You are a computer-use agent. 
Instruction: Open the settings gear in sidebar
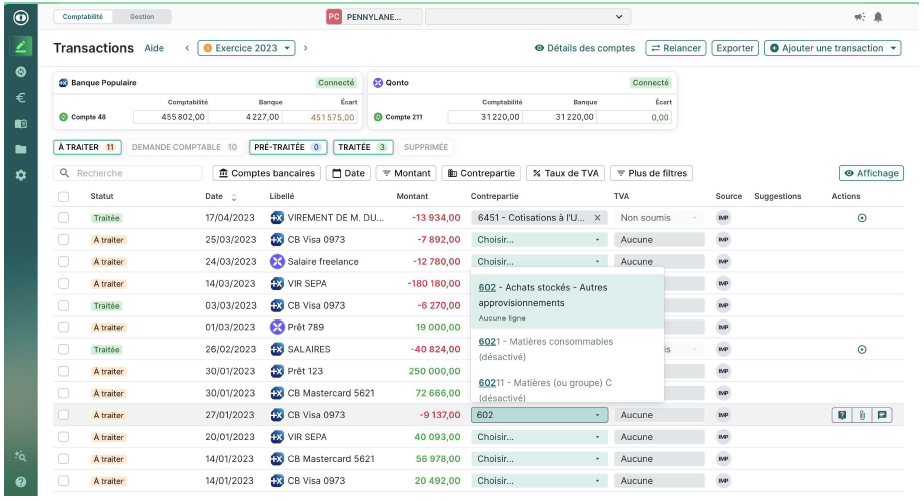point(21,175)
